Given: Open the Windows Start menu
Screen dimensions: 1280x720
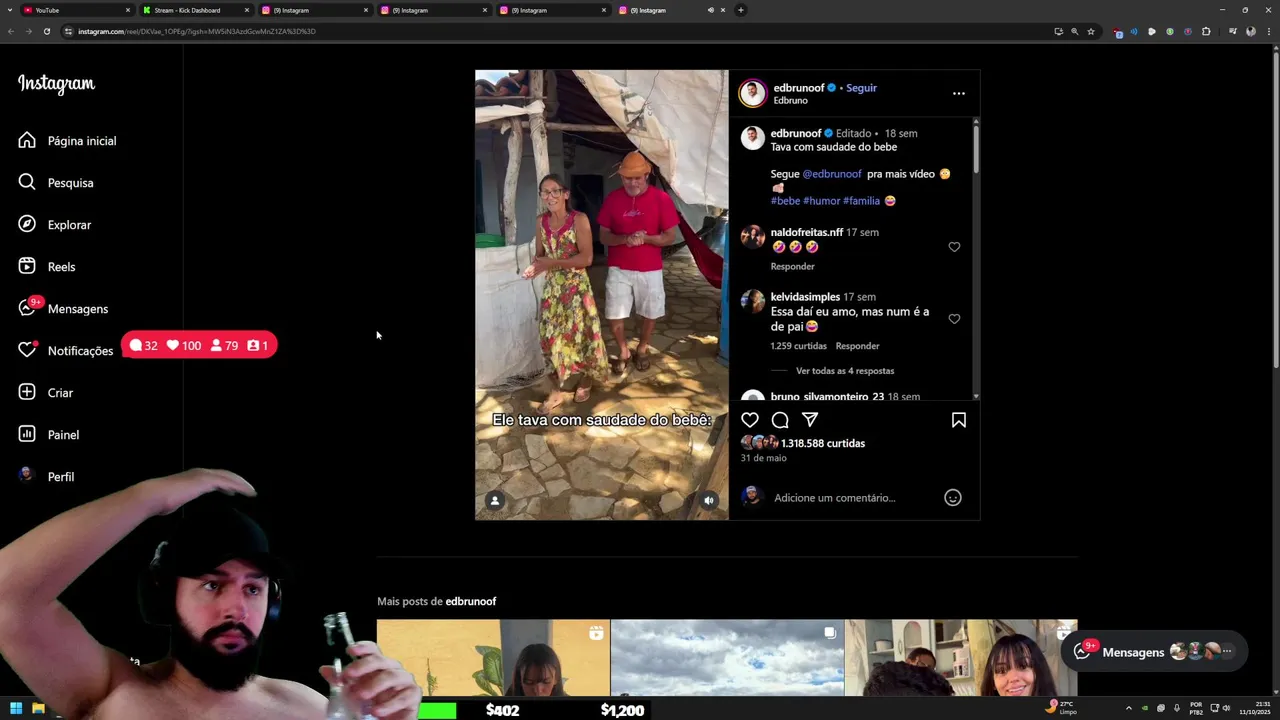Looking at the screenshot, I should (x=16, y=709).
